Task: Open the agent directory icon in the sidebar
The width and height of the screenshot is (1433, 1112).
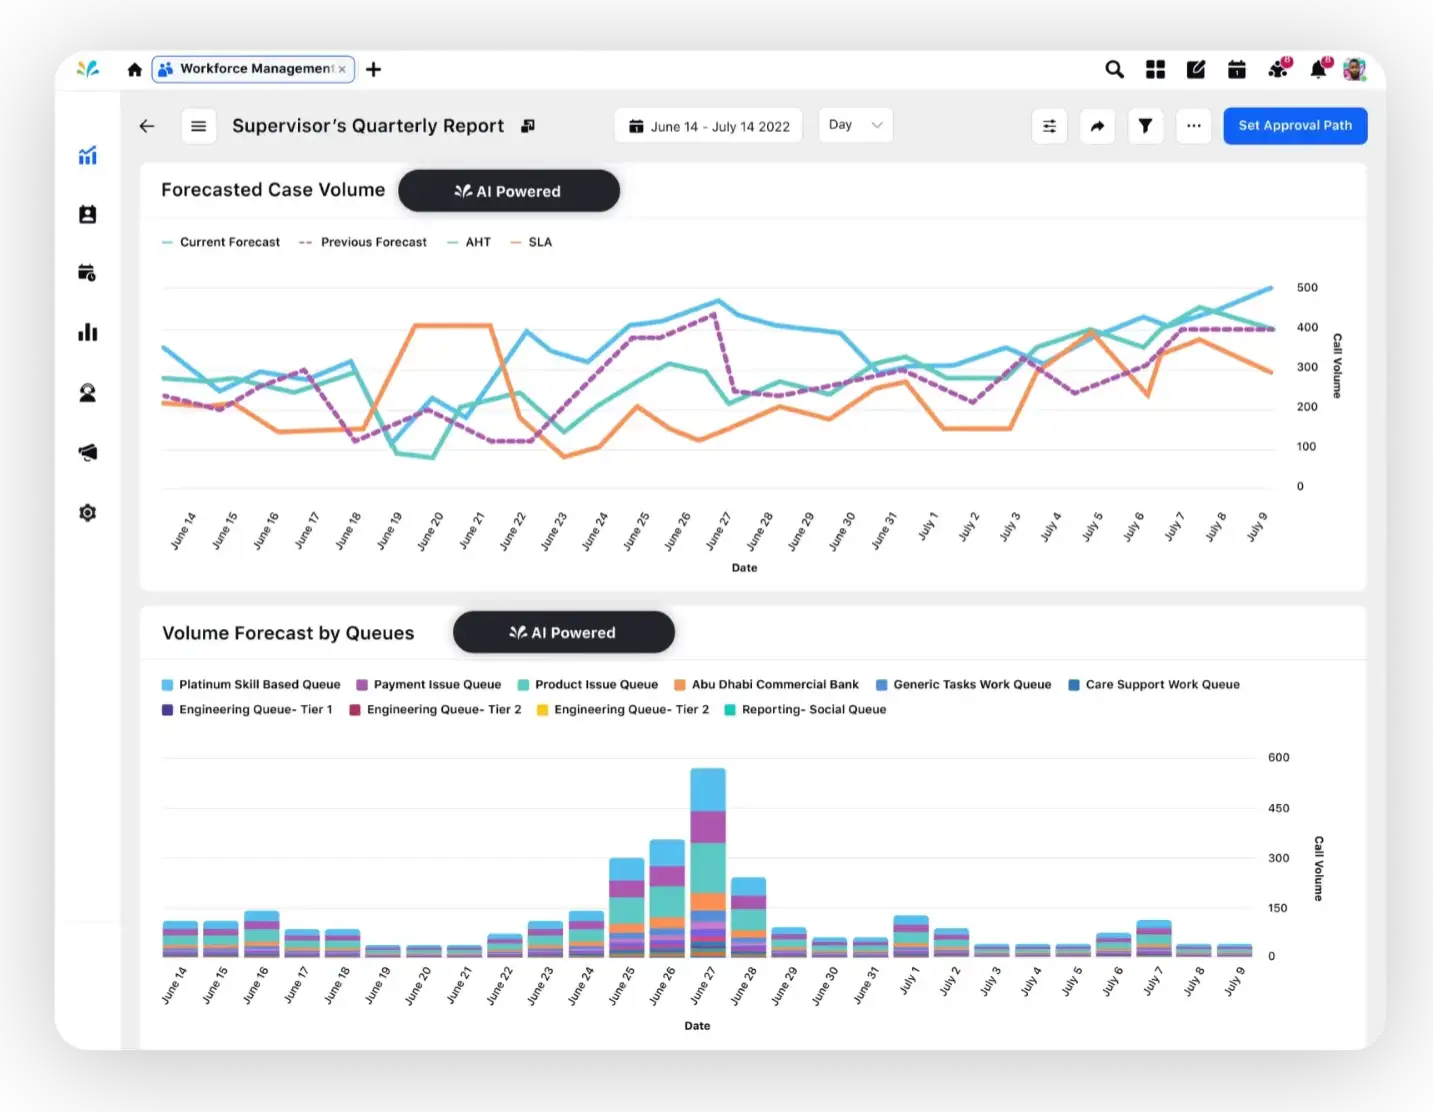Action: (x=88, y=214)
